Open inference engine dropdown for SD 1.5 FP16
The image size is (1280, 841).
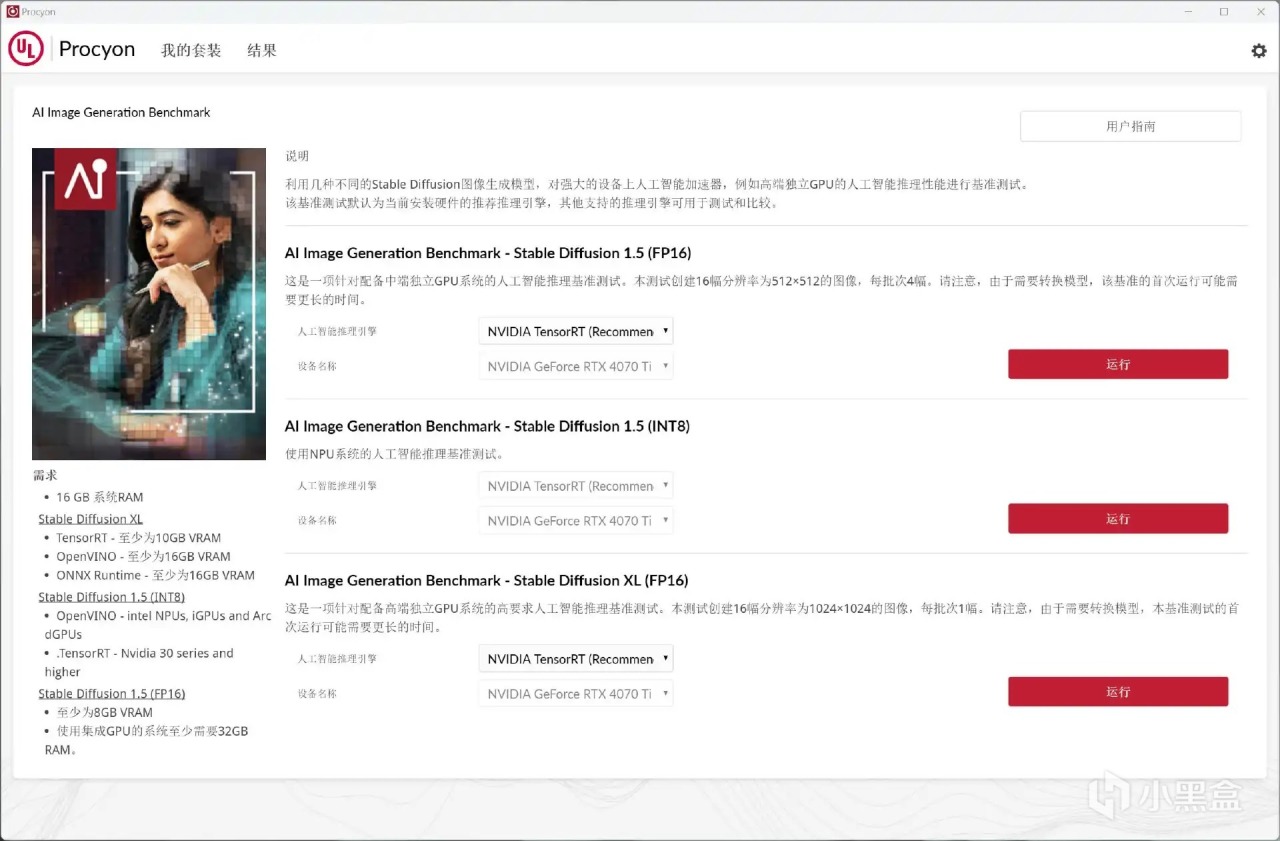(x=576, y=331)
